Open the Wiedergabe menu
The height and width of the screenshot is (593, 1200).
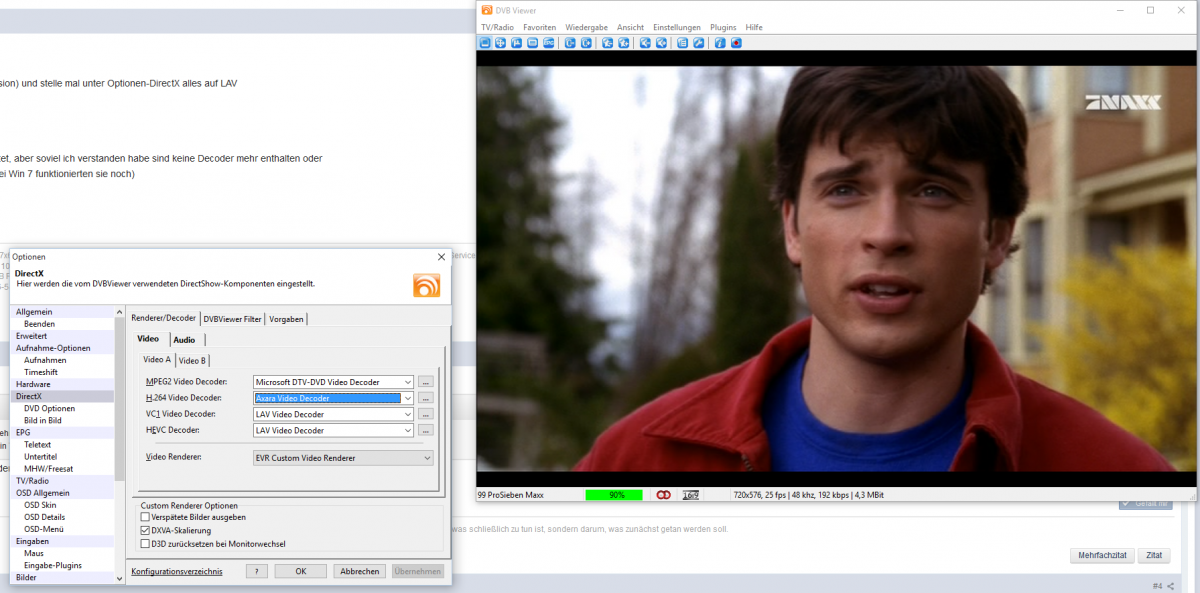coord(586,27)
